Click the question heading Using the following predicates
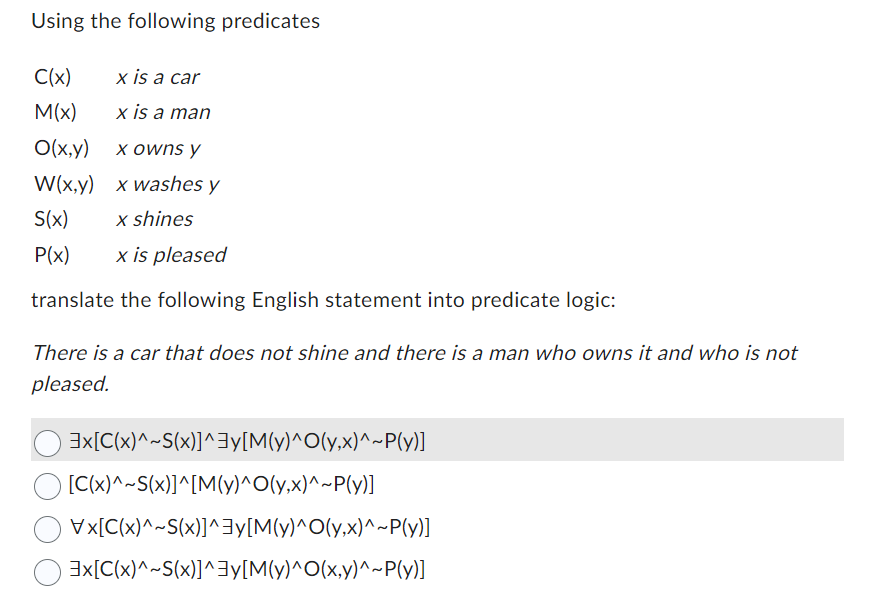Screen dimensions: 887x602 pos(176,20)
